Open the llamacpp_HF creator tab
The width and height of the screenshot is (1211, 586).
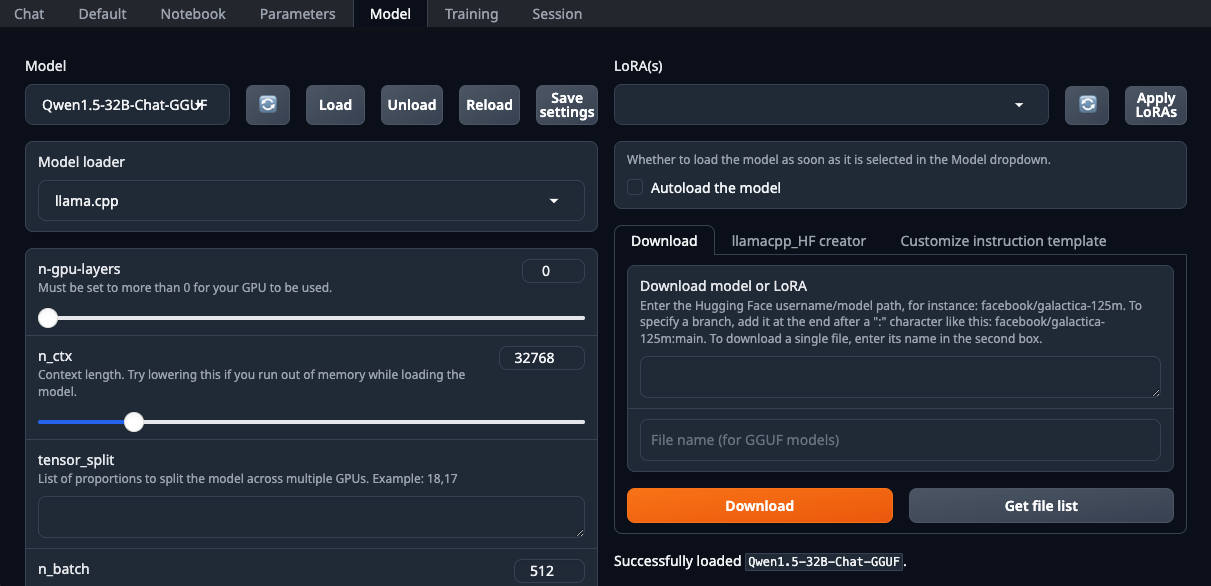click(799, 241)
